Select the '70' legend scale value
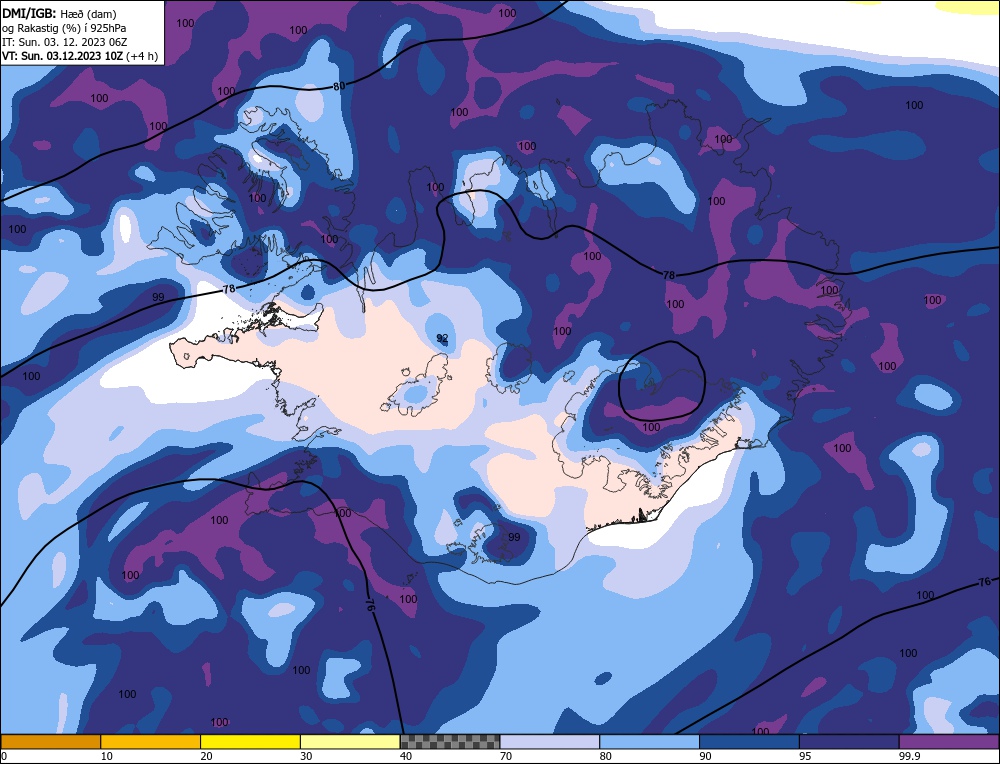 click(506, 756)
